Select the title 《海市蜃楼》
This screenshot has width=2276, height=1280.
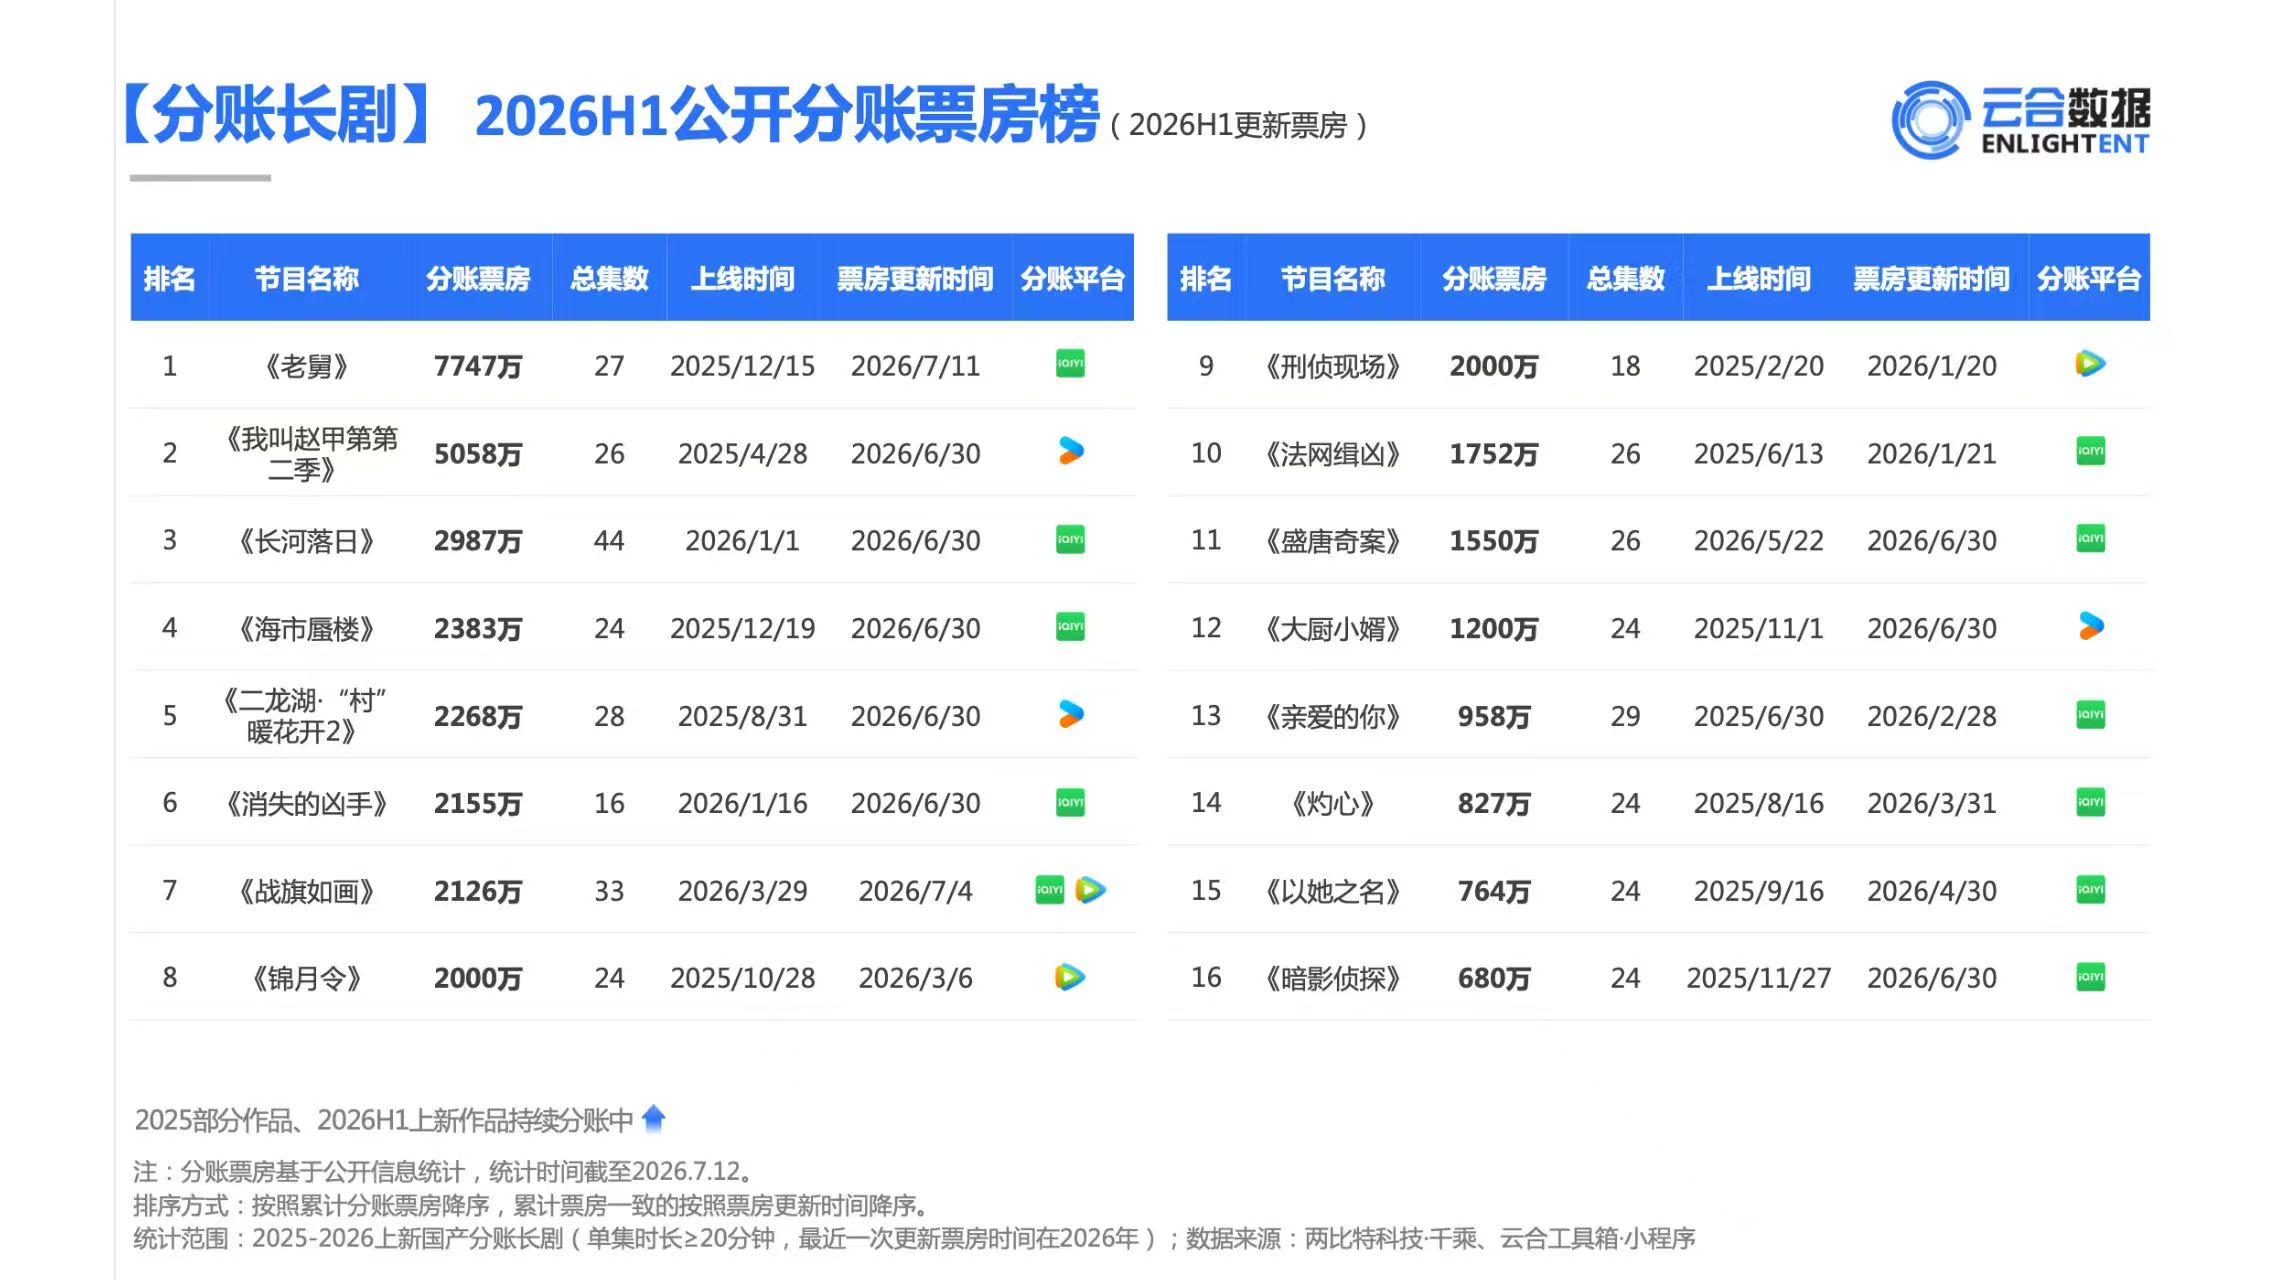(x=306, y=629)
